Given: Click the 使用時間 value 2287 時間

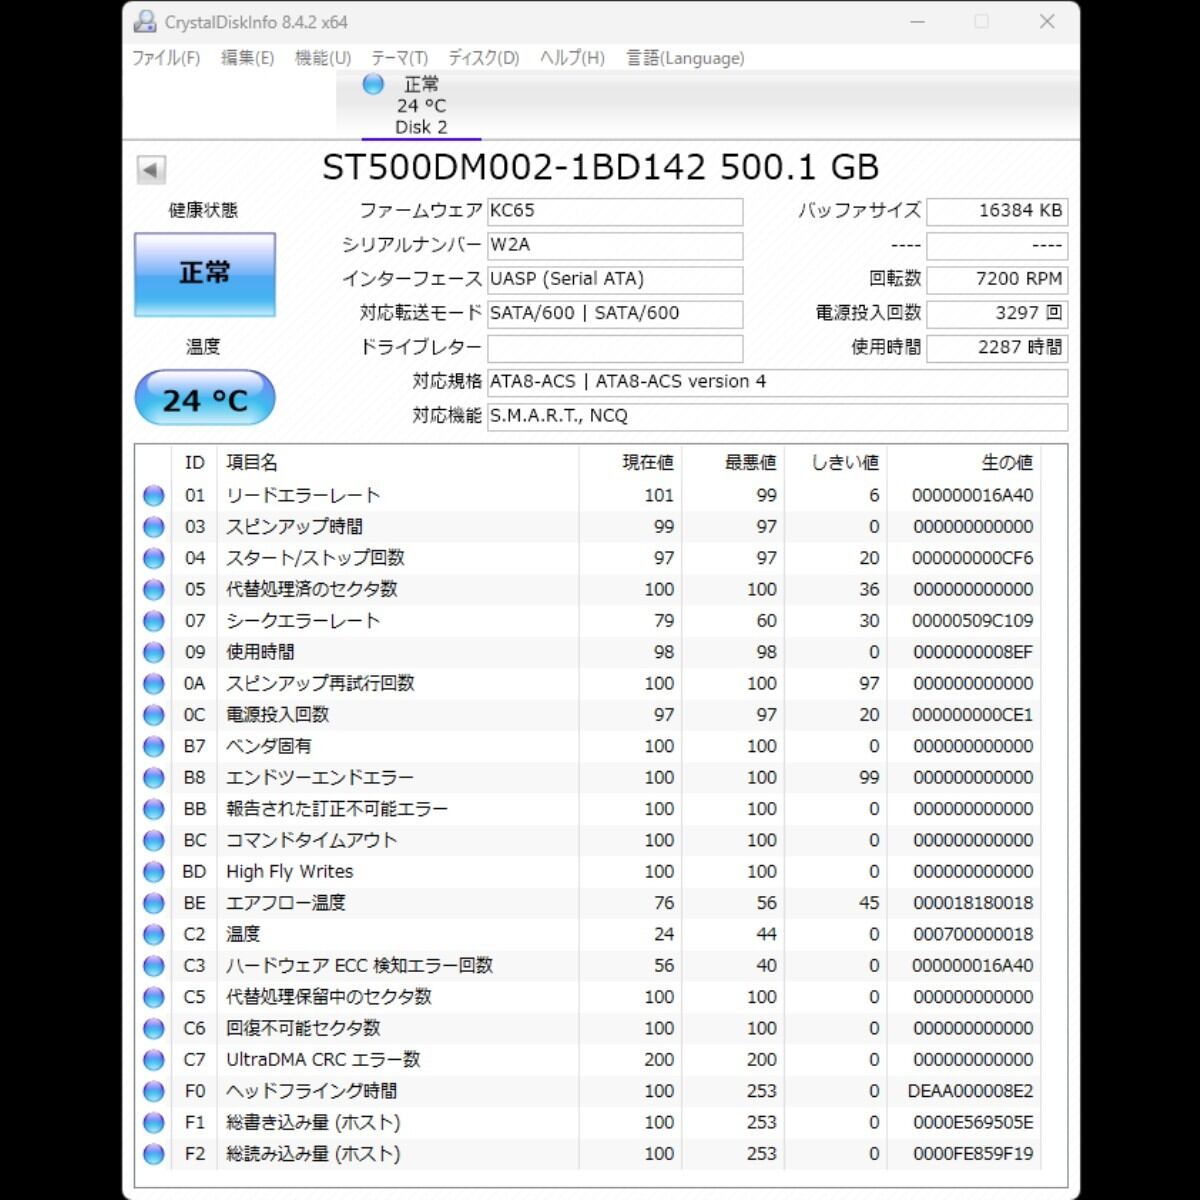Looking at the screenshot, I should (x=997, y=348).
